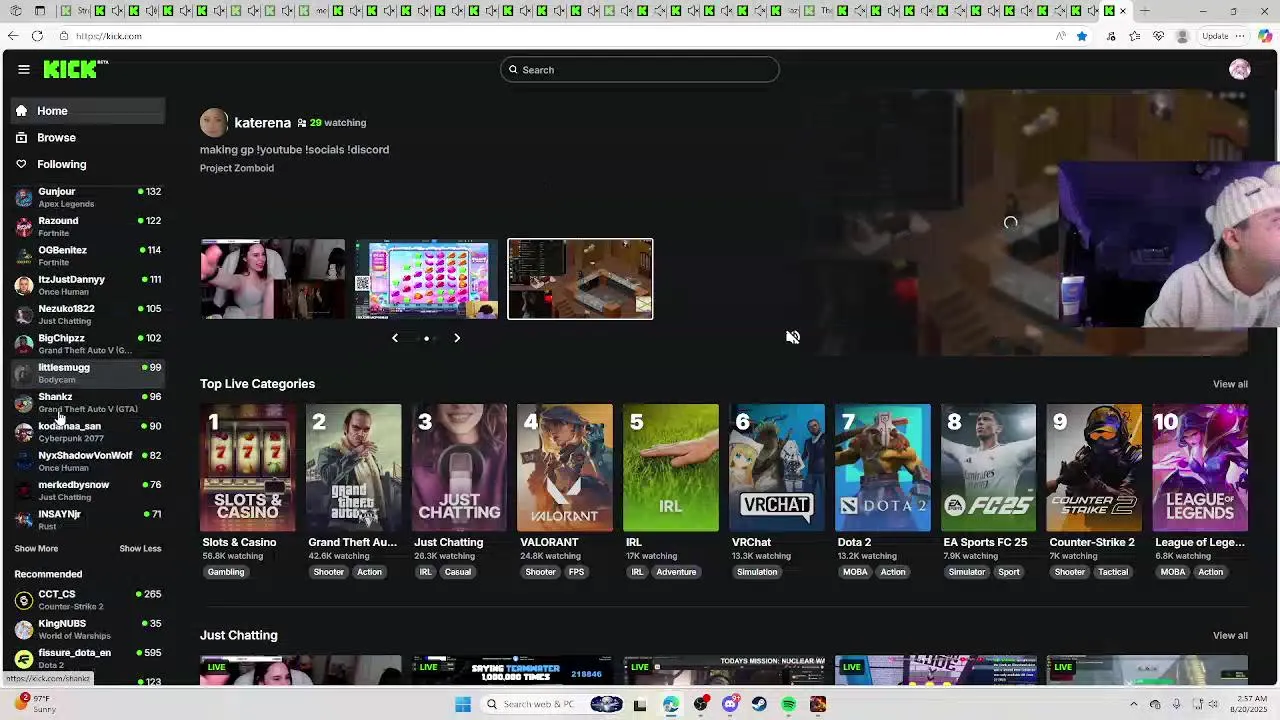Image resolution: width=1280 pixels, height=720 pixels.
Task: Open INSAYNjr's channel in the sidebar
Action: pyautogui.click(x=88, y=520)
